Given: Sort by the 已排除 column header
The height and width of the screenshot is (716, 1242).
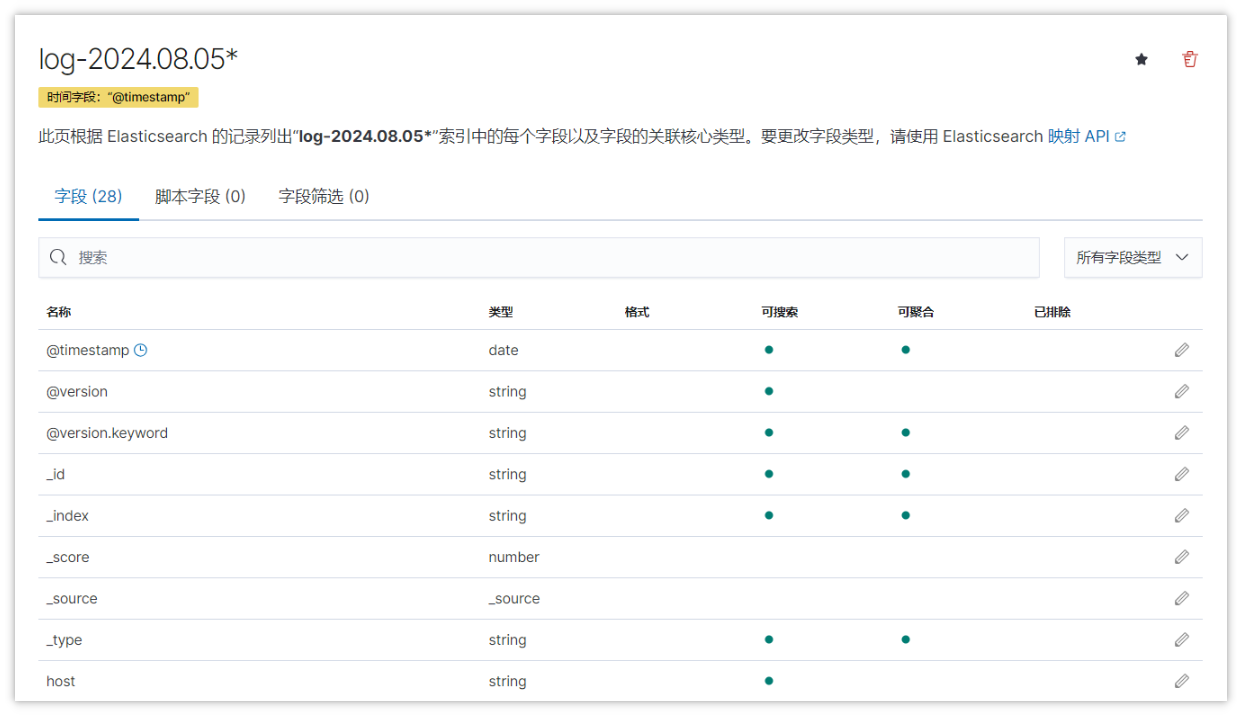Looking at the screenshot, I should [x=1053, y=312].
